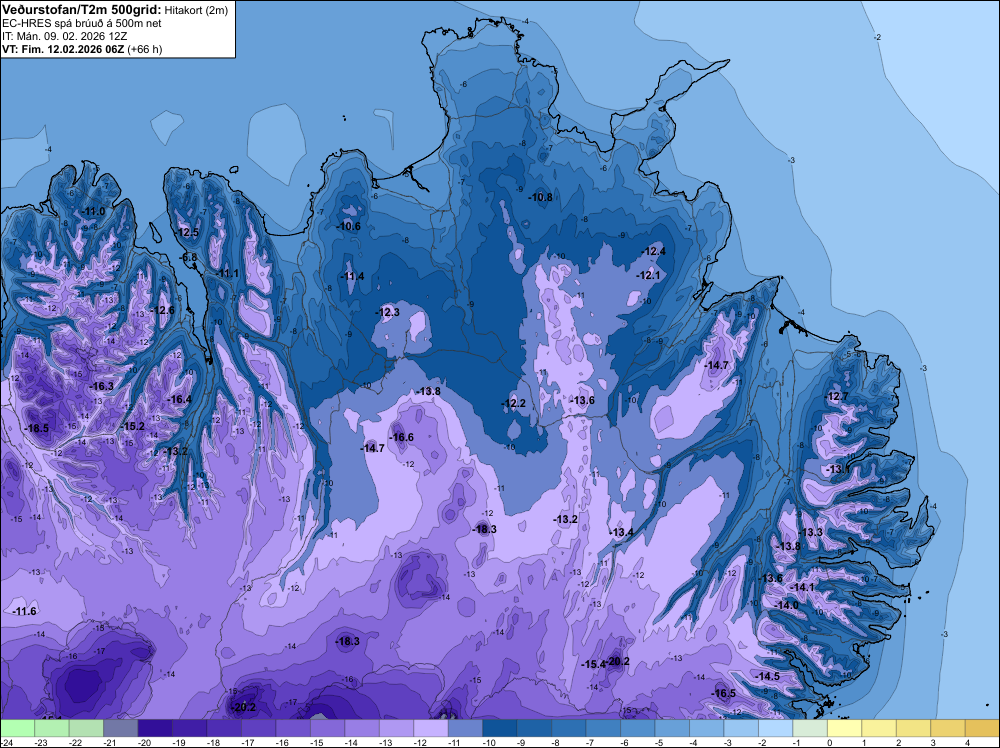Viewport: 1000px width, 748px height.
Task: Select the -16.5 temperature reading
Action: tap(724, 693)
